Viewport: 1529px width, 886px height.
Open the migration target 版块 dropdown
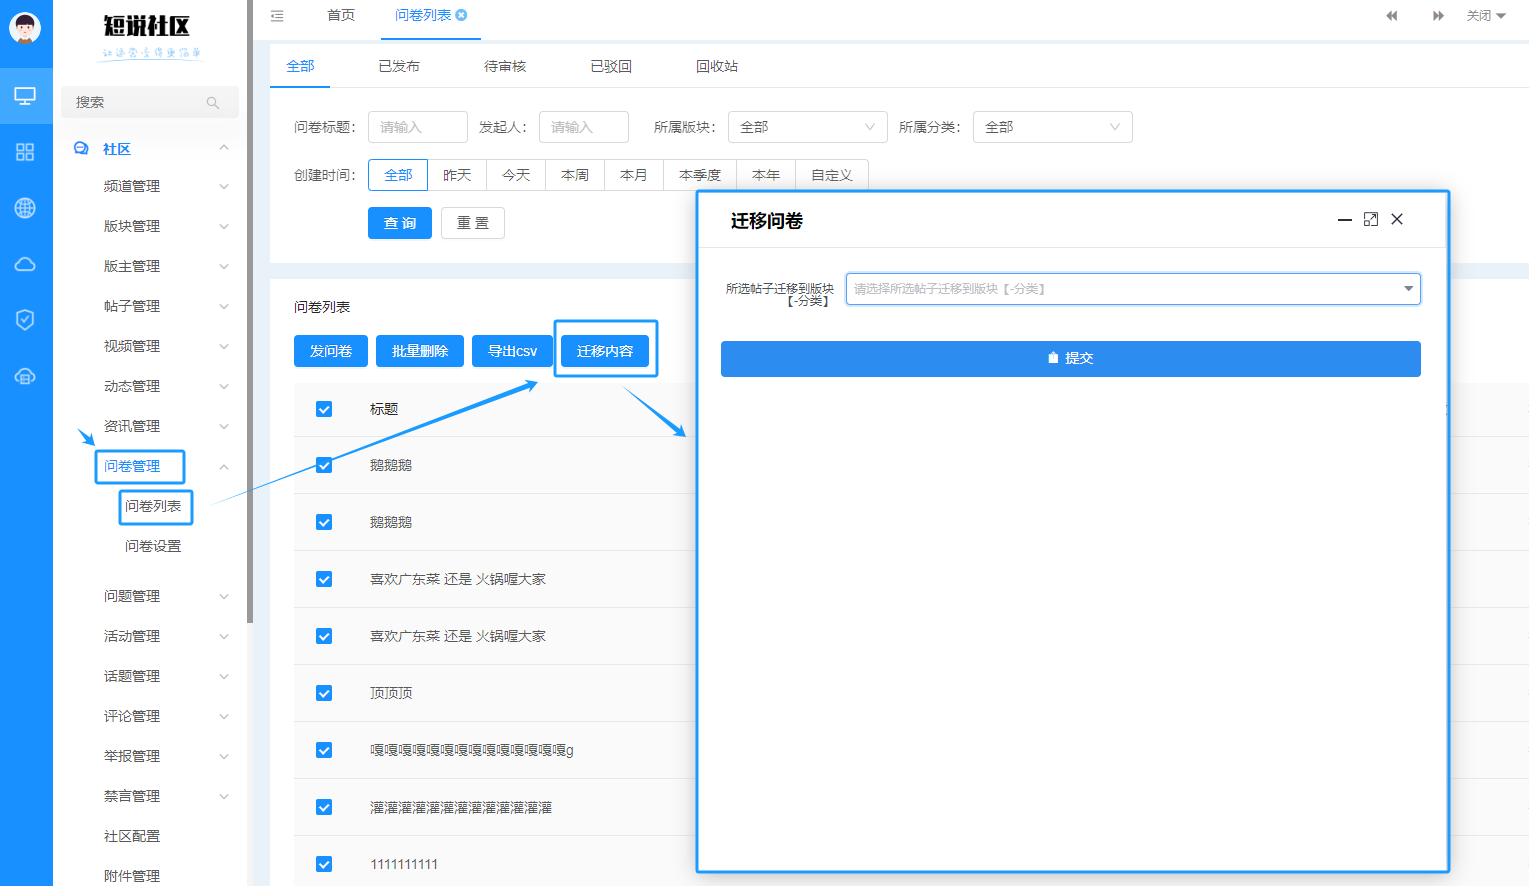click(1133, 289)
